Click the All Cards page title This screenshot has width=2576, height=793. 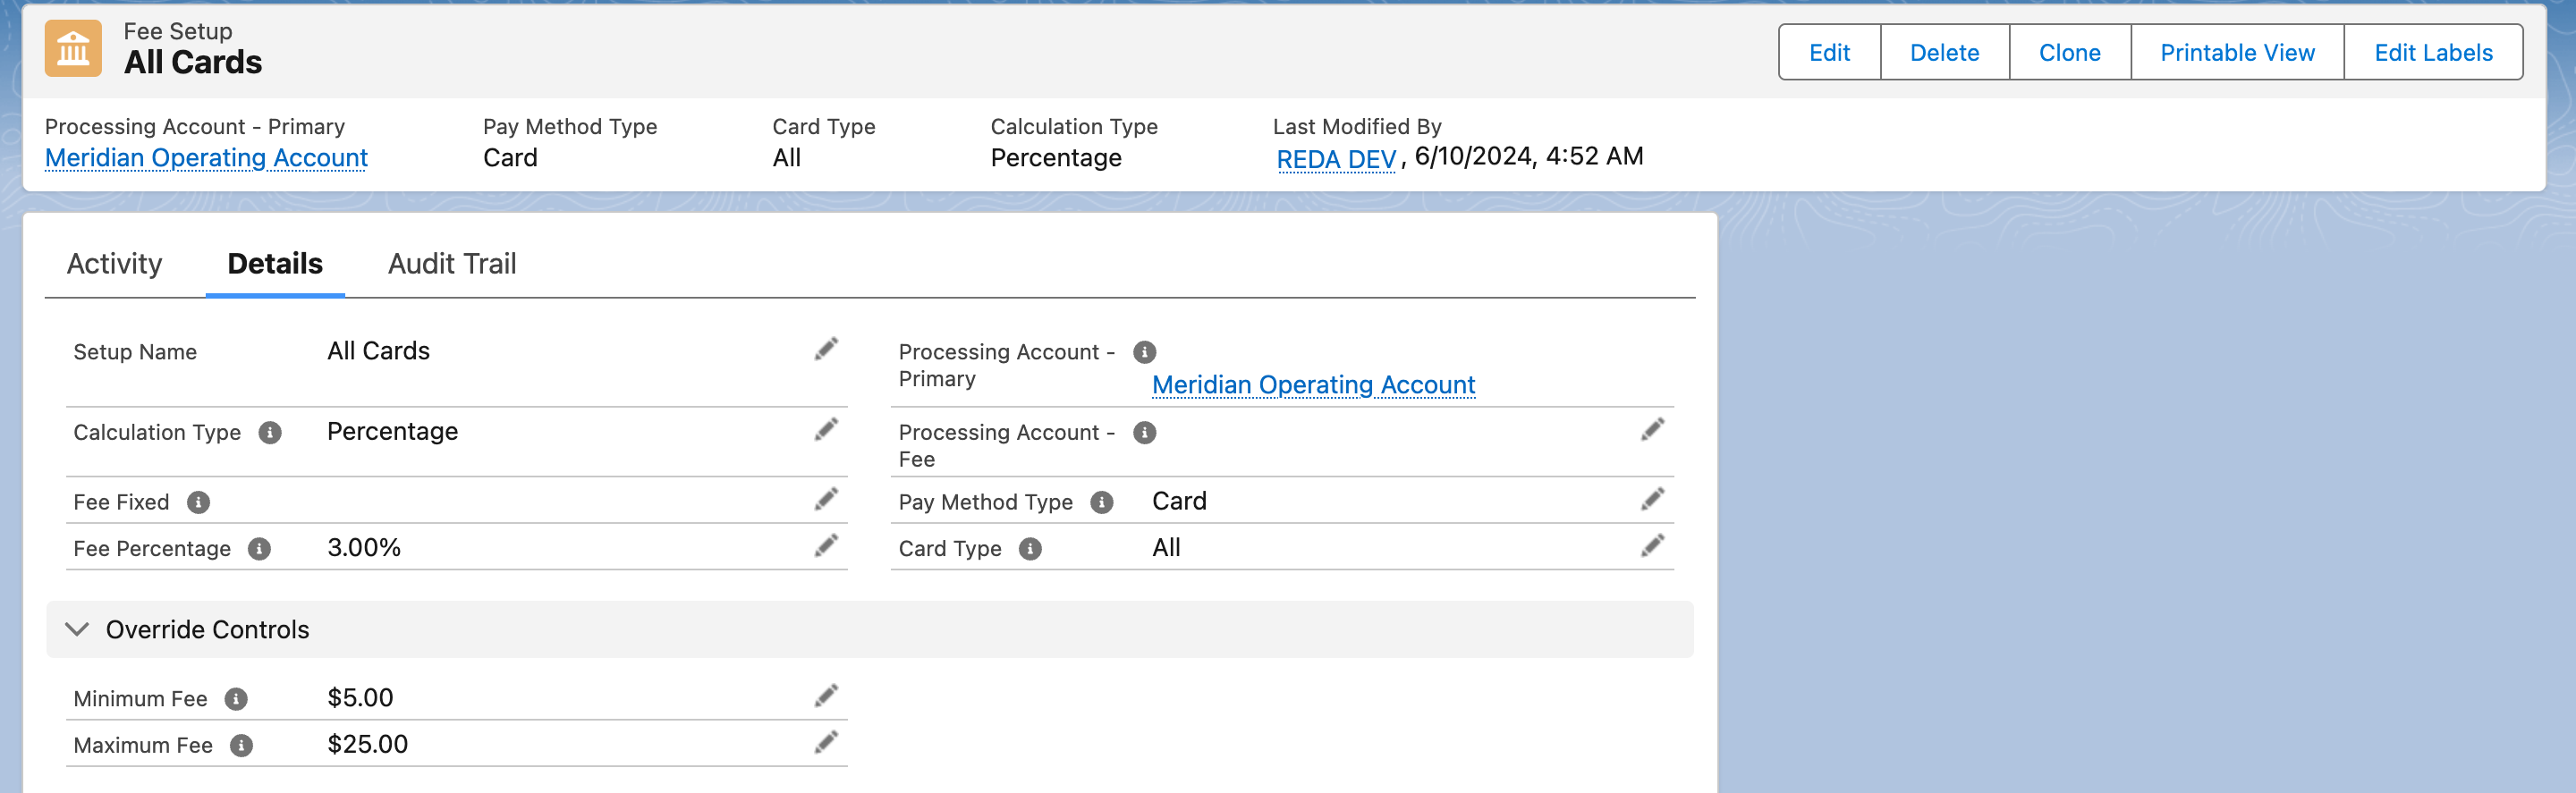click(193, 62)
